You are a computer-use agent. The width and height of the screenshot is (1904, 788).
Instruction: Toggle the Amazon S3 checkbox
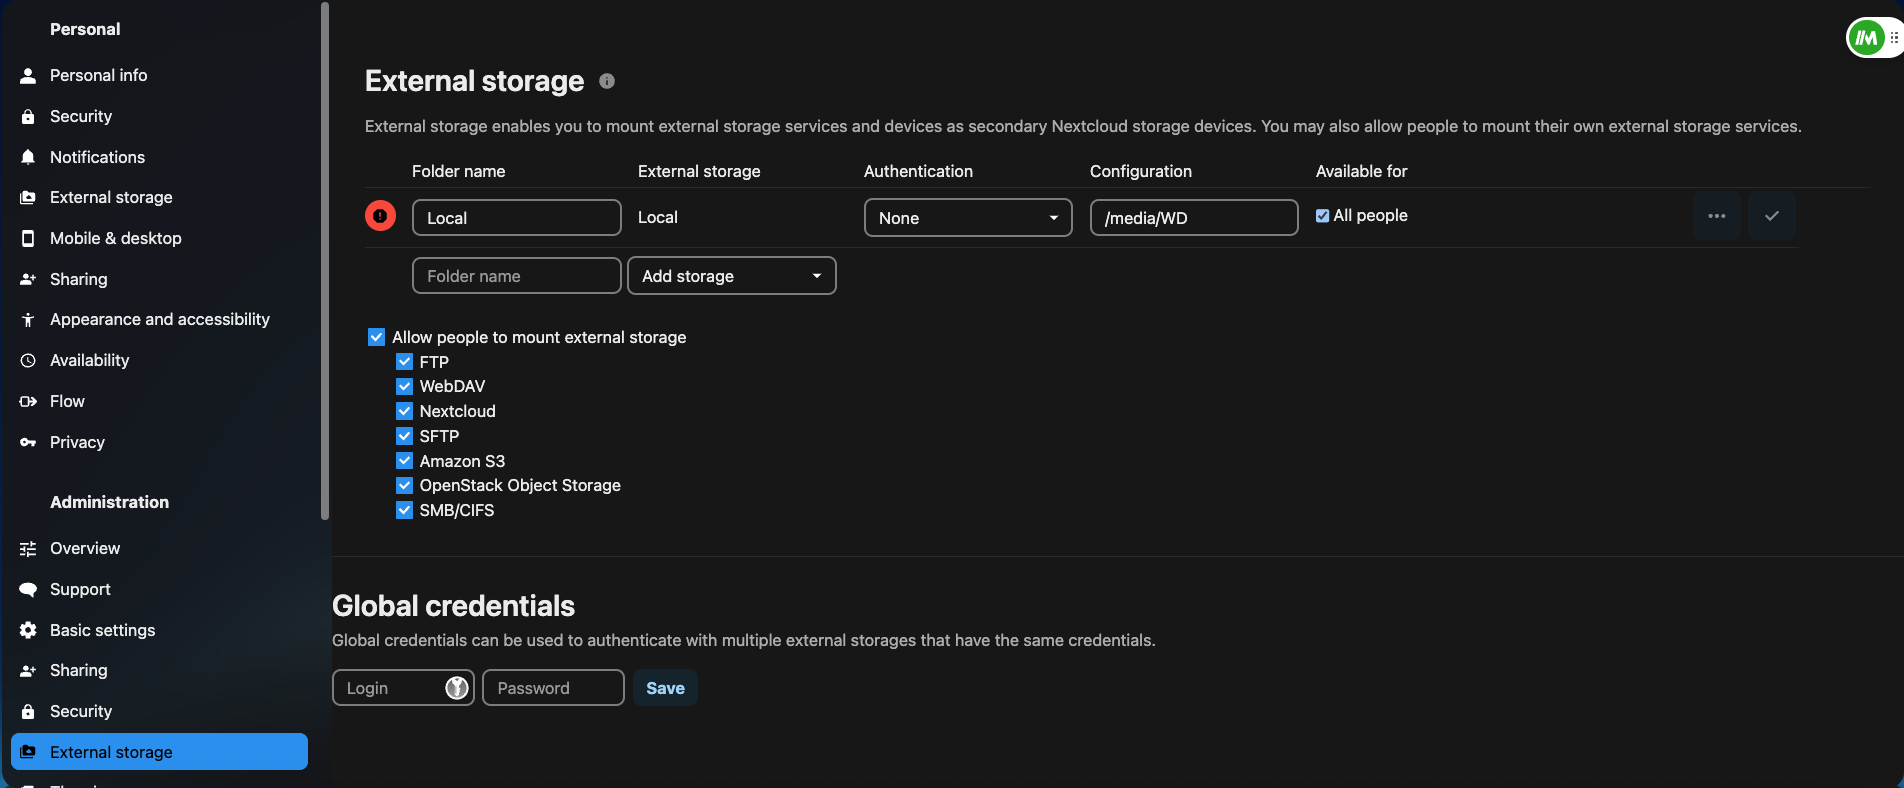[x=405, y=461]
